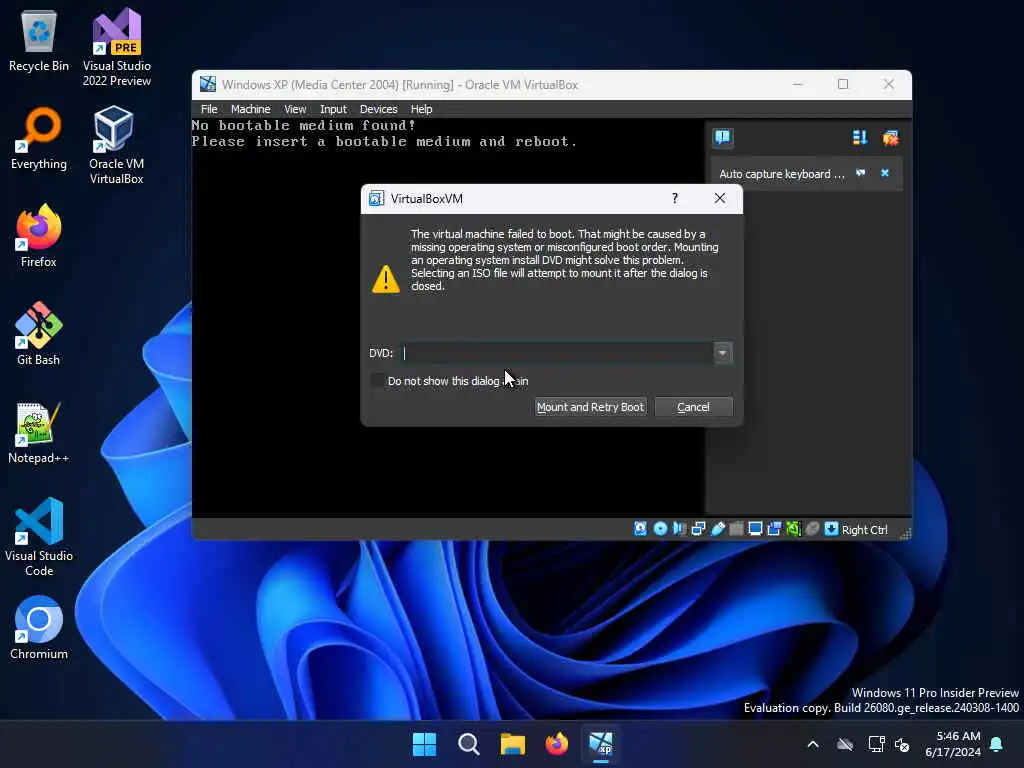Open the Input menu

tap(333, 109)
